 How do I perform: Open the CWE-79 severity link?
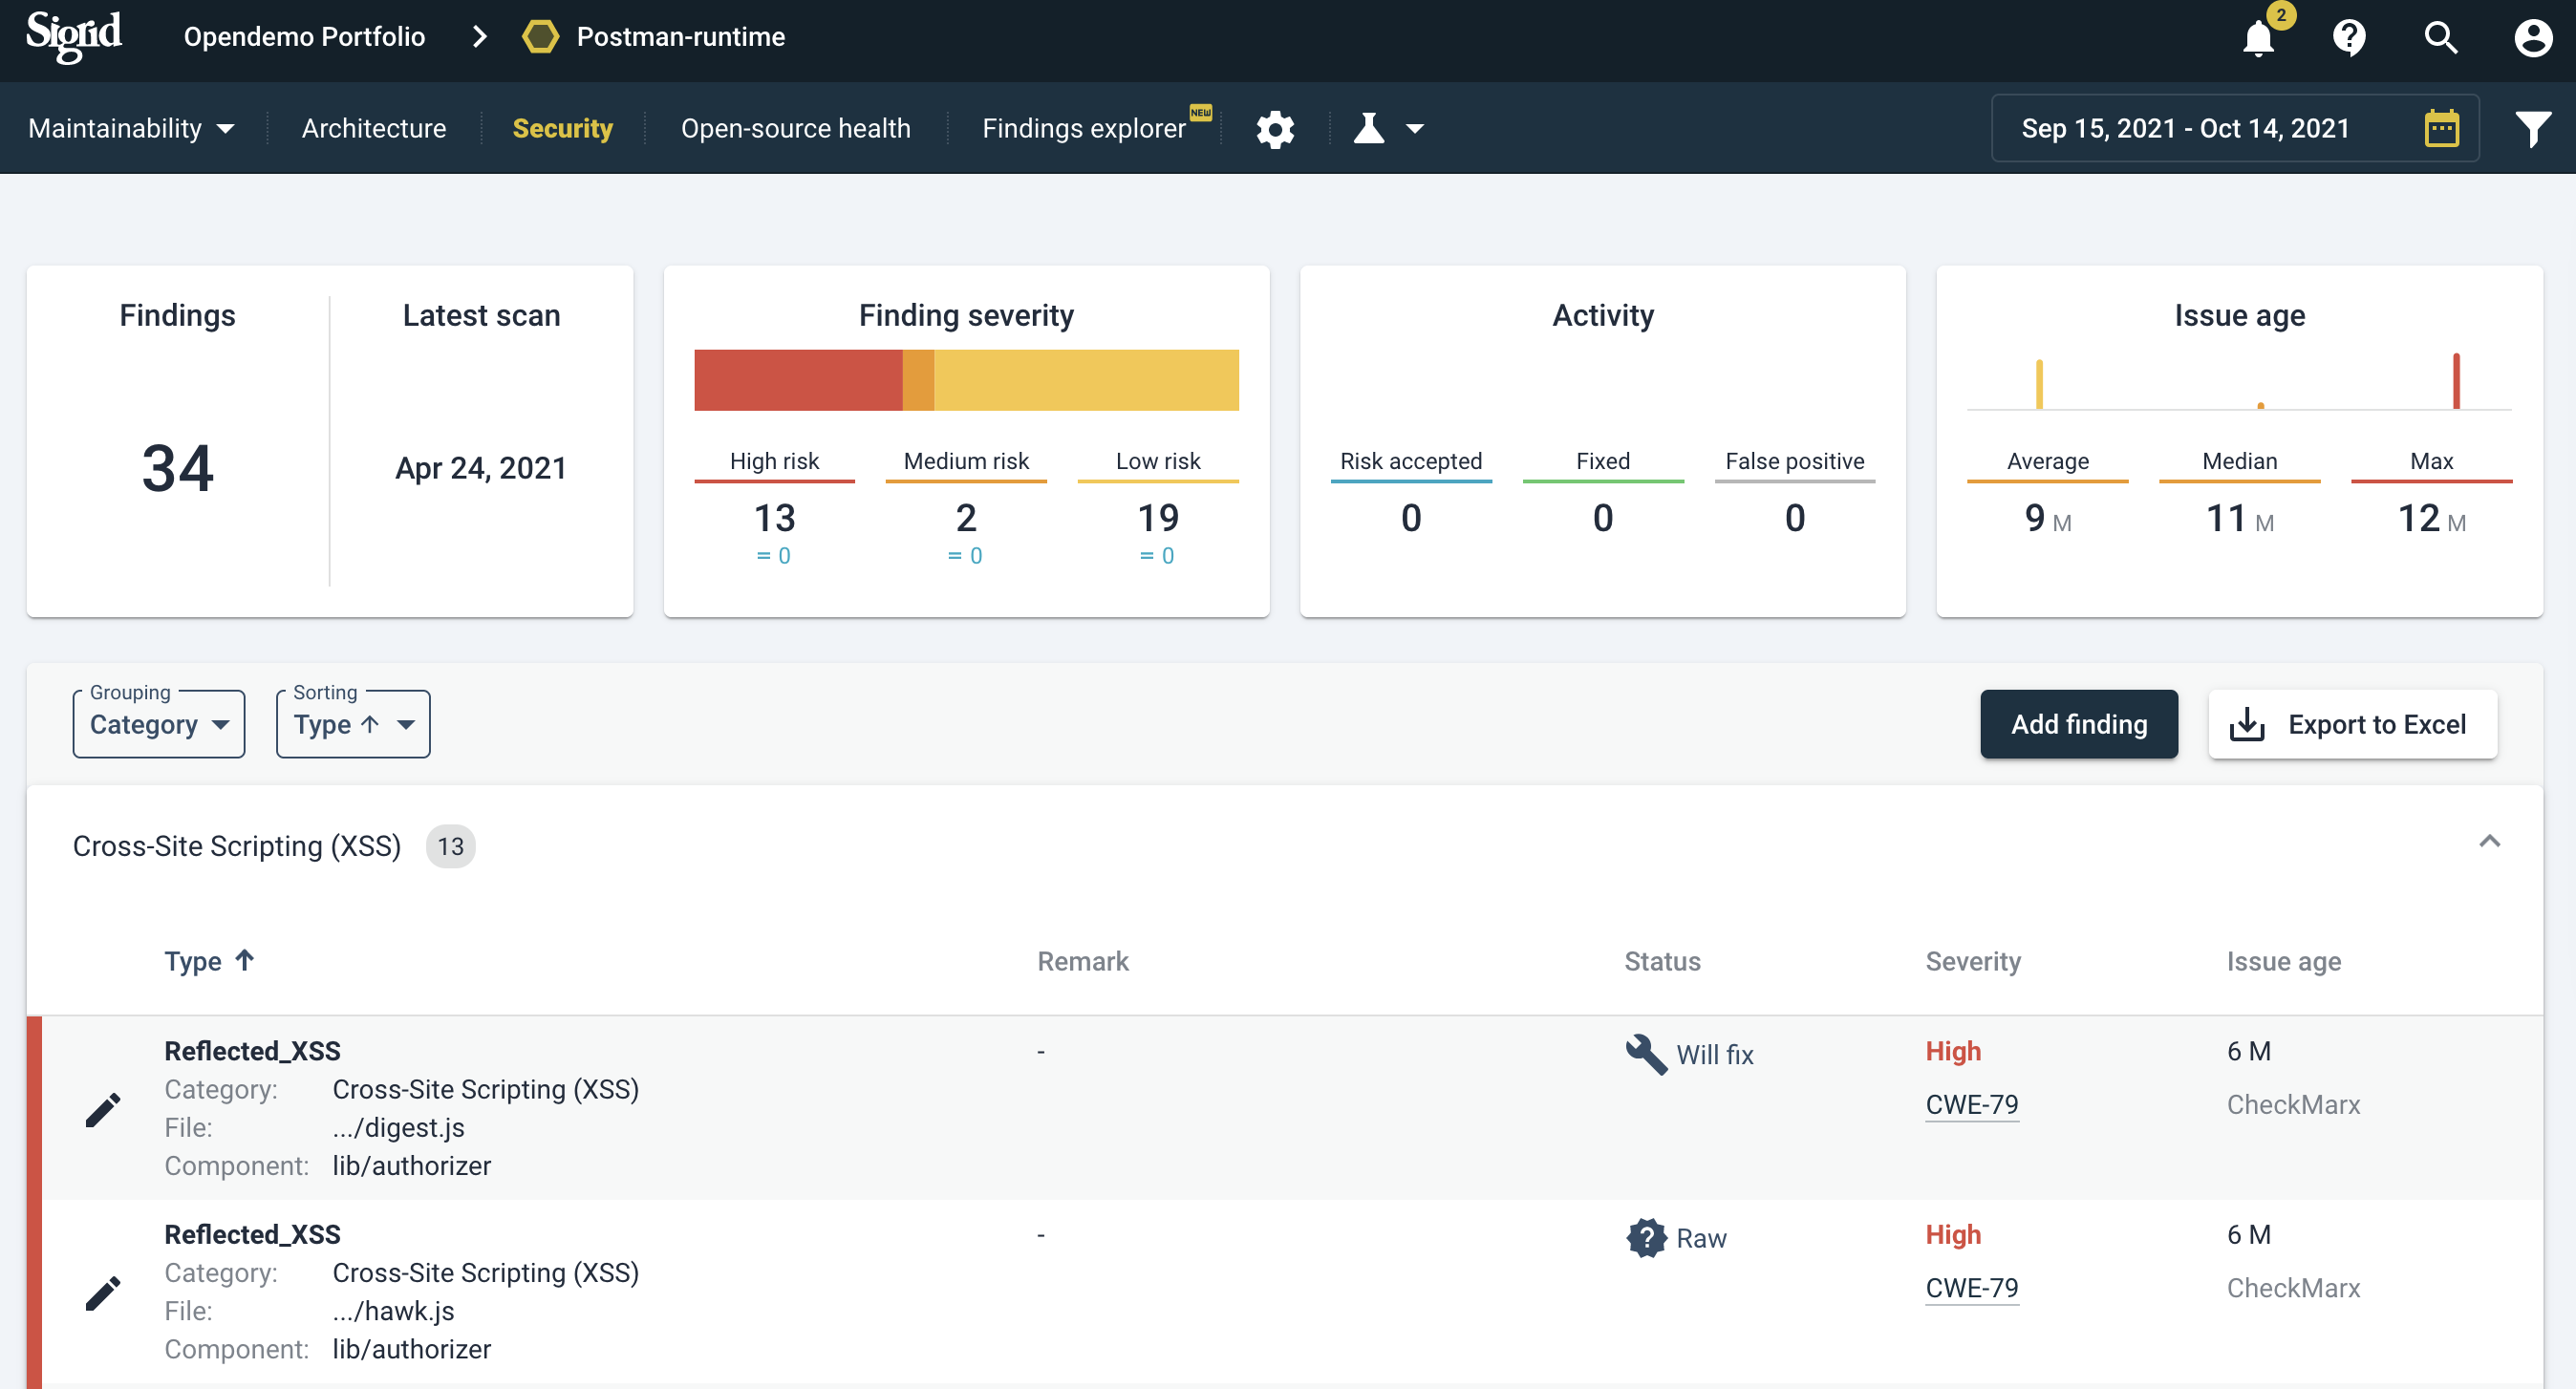coord(1971,1104)
